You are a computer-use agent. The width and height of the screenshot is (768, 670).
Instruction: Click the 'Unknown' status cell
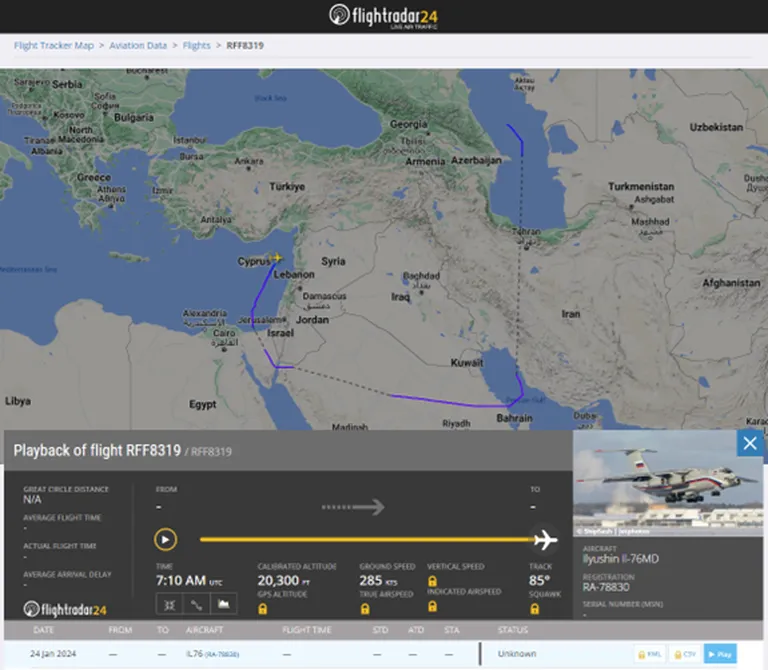(x=517, y=654)
